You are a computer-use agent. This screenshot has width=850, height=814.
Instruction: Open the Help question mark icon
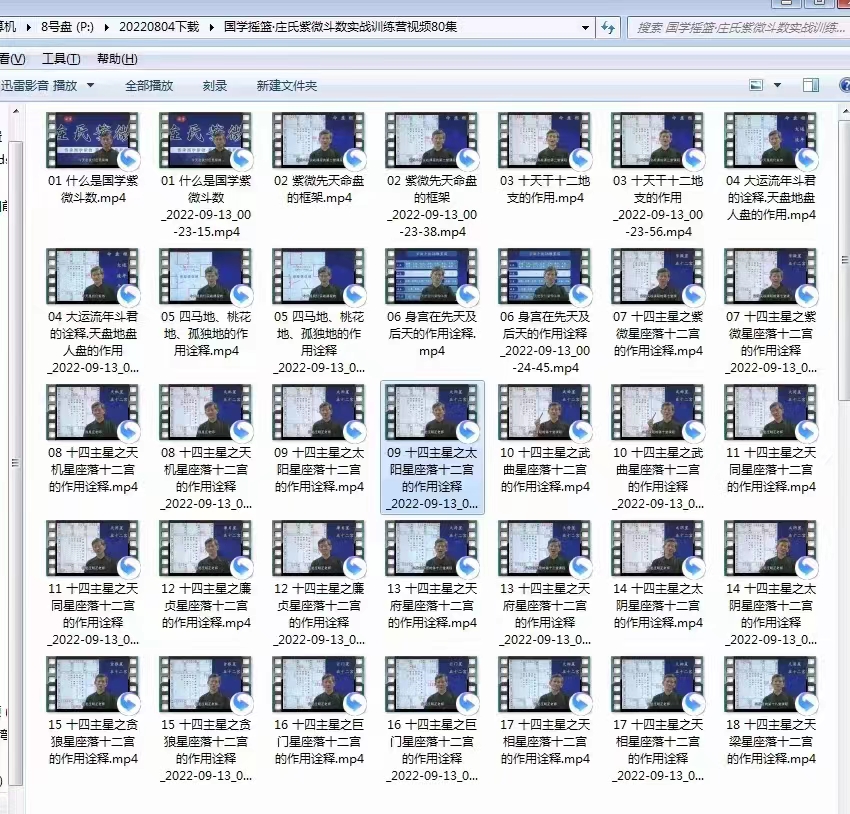click(x=845, y=87)
